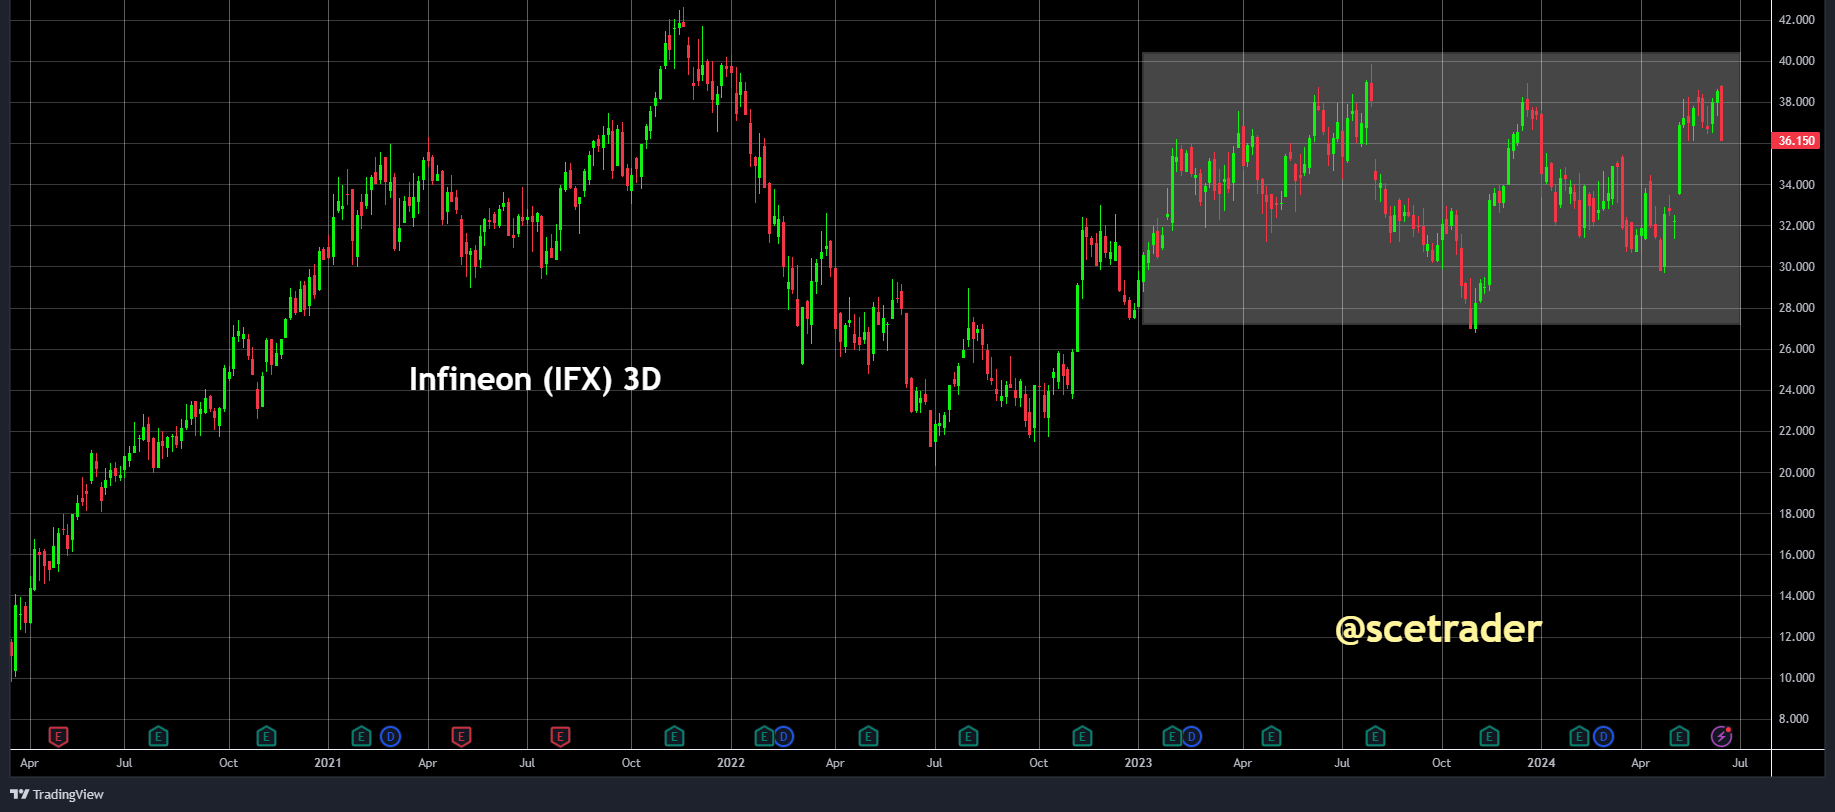The width and height of the screenshot is (1835, 812).
Task: Click the 42.000 price axis label
Action: click(x=1796, y=20)
